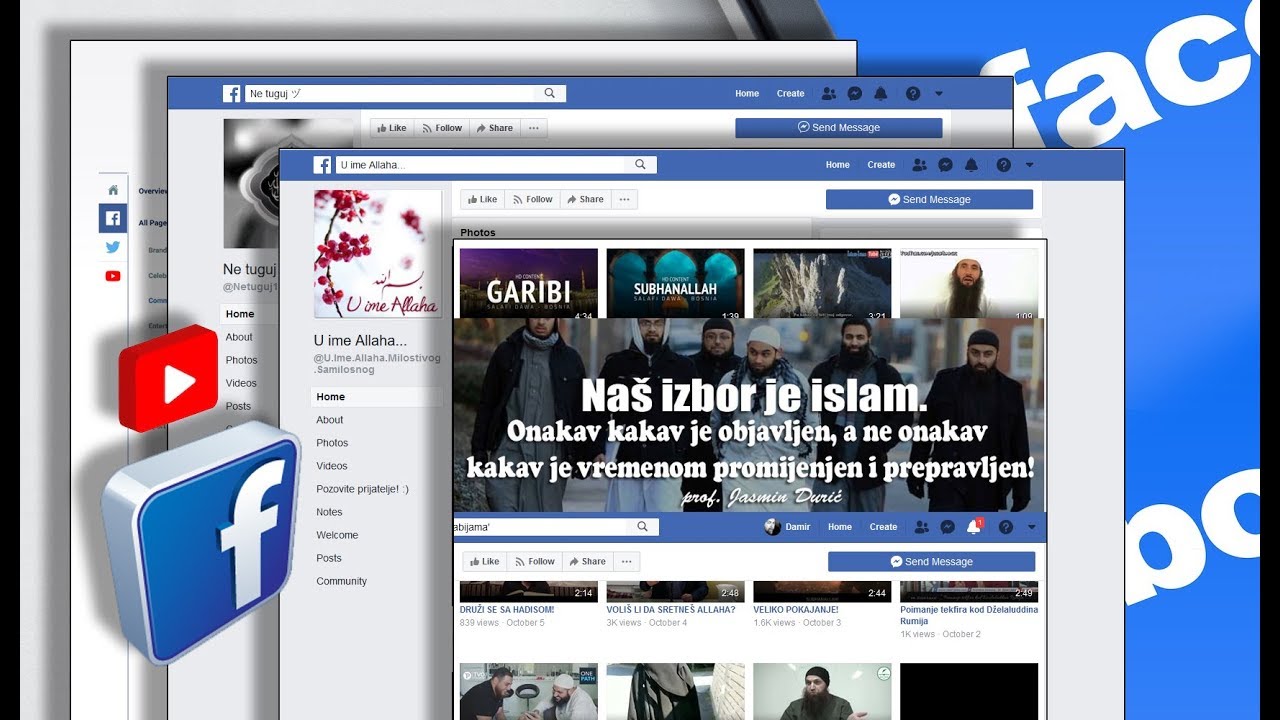Click the home icon in far-left sidebar

tap(113, 190)
